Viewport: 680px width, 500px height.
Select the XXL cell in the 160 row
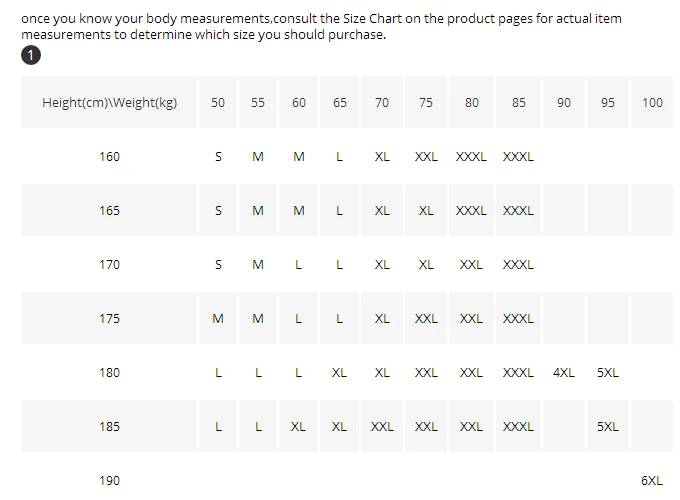point(426,157)
